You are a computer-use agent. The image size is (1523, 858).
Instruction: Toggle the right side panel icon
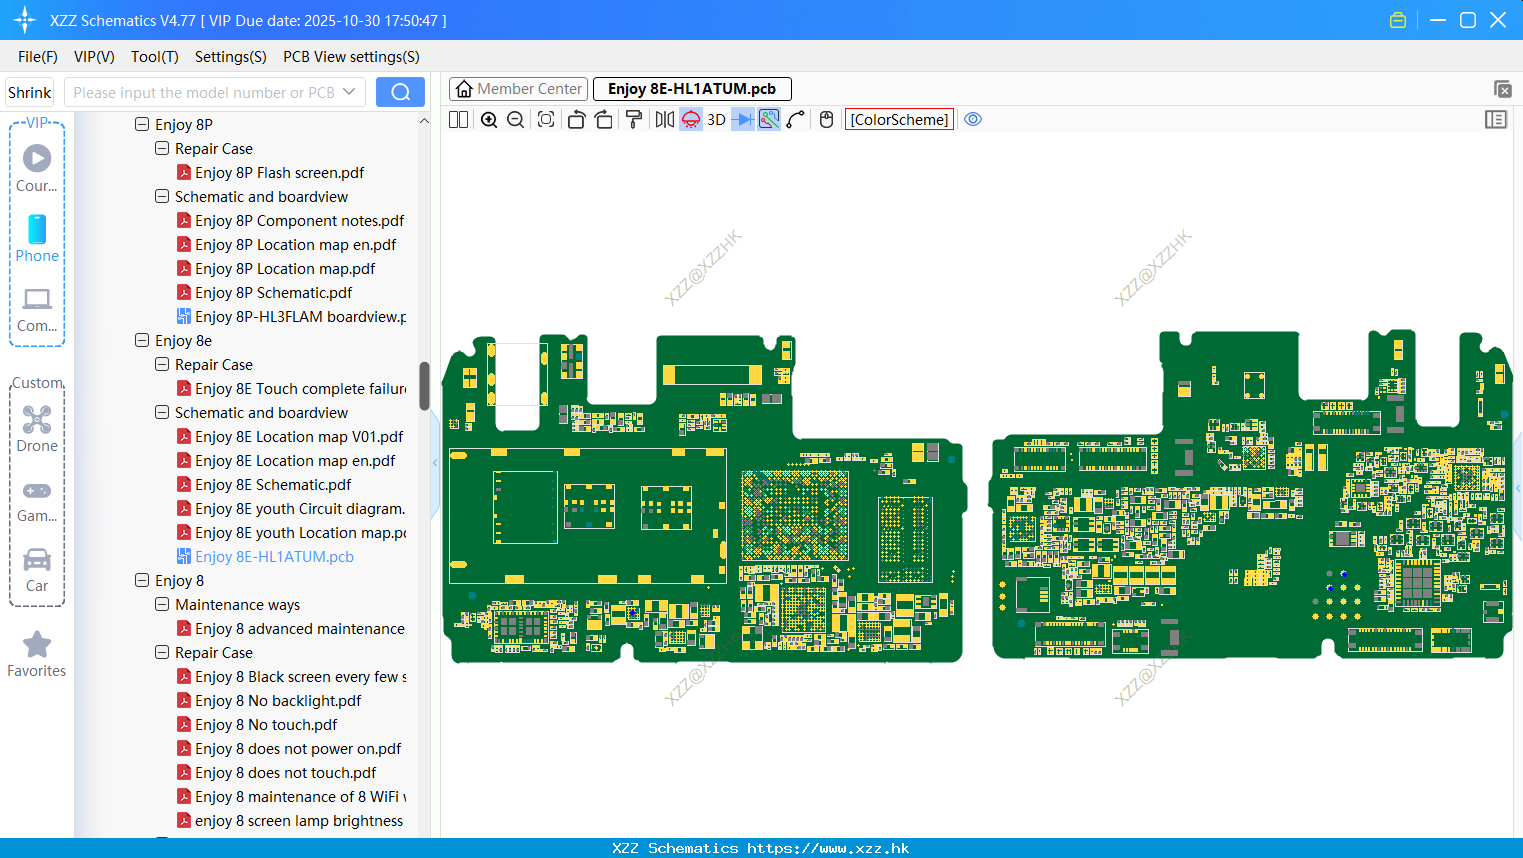(x=1496, y=119)
